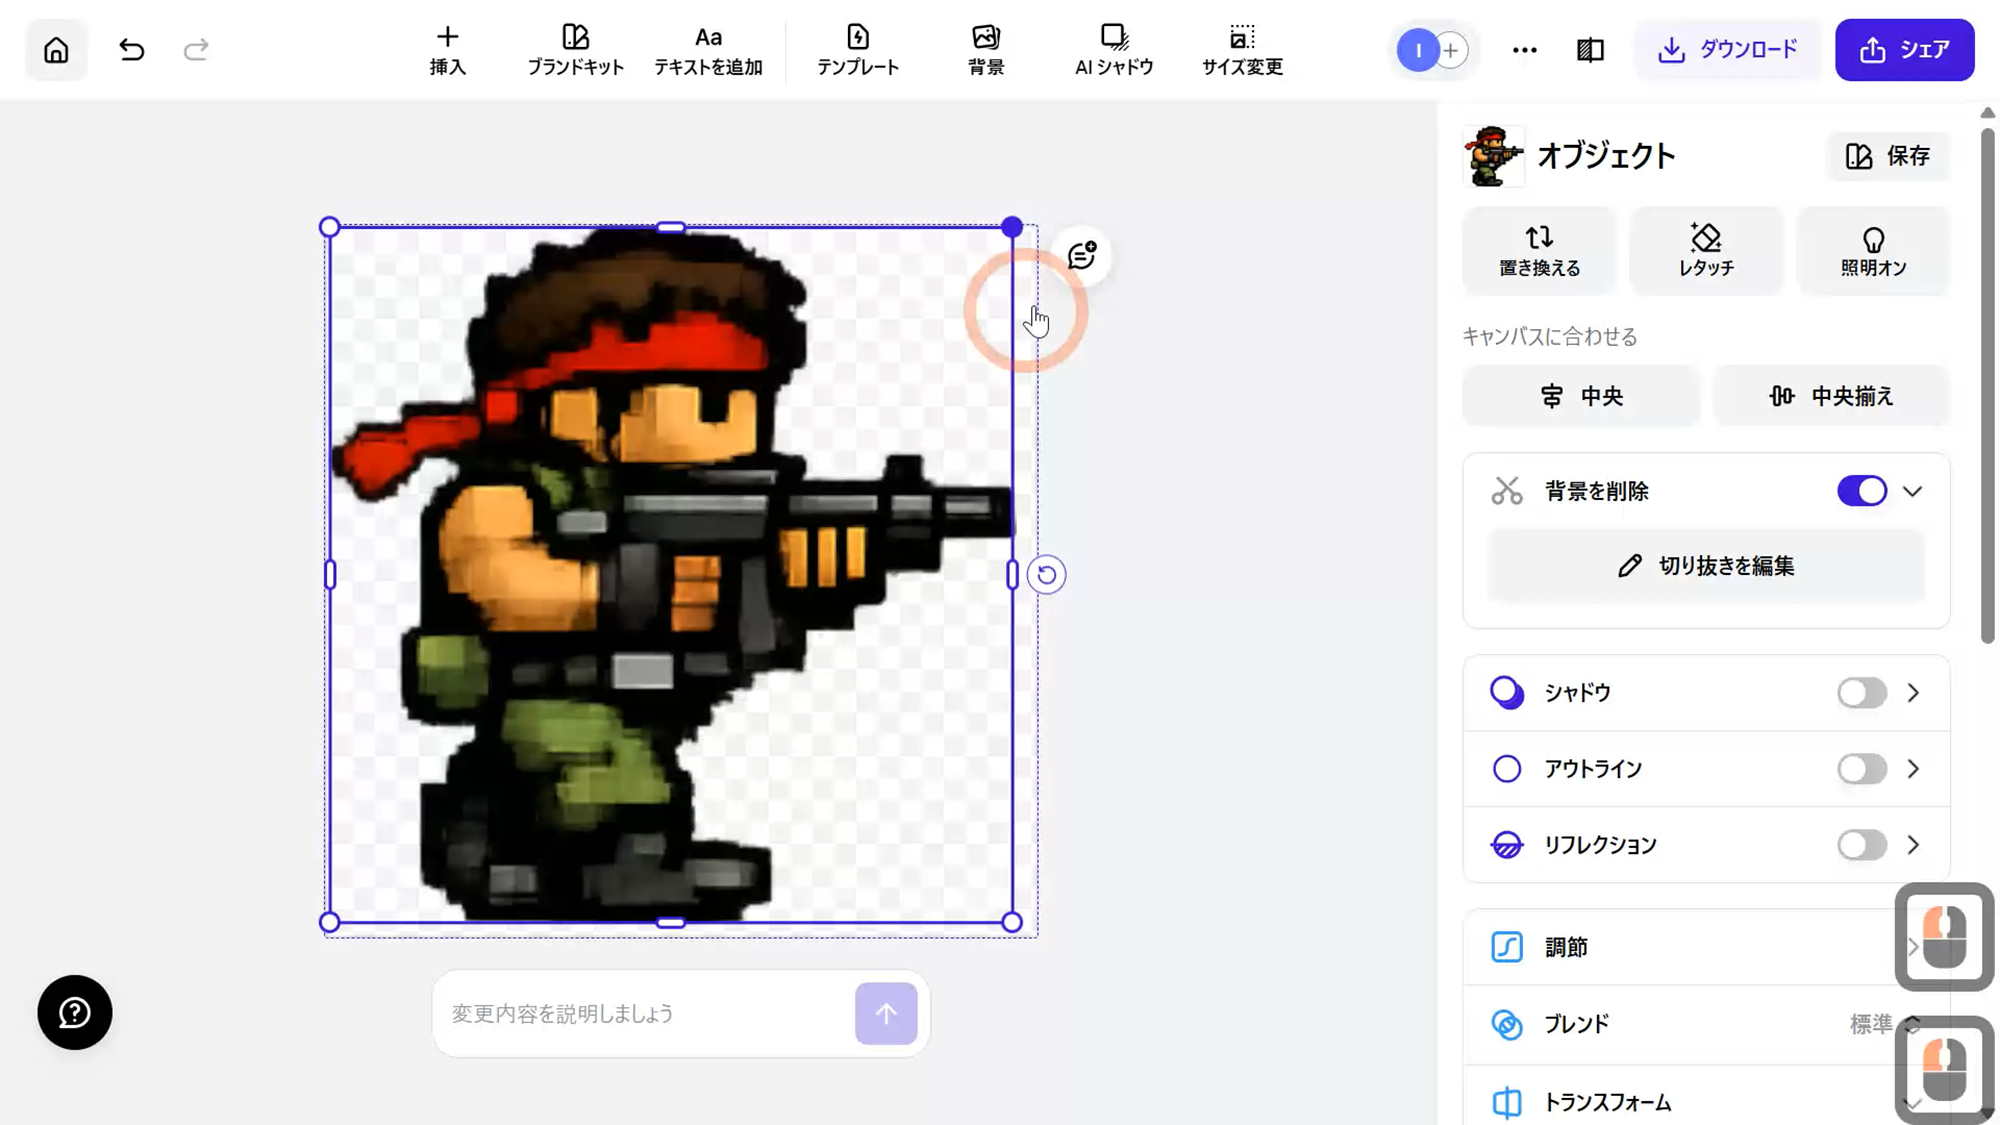
Task: Open the トランスフォーム transform section
Action: [1706, 1102]
